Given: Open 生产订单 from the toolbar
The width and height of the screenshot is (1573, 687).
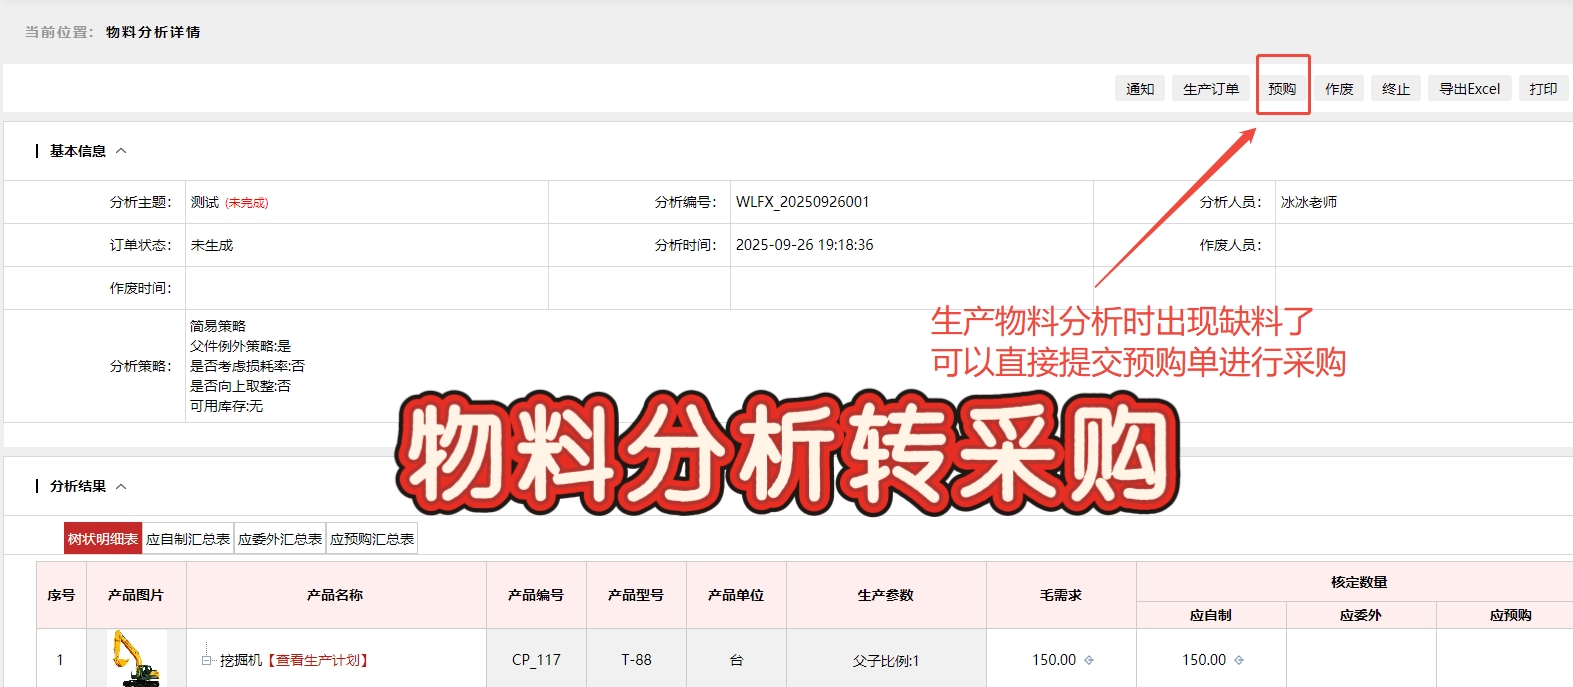Looking at the screenshot, I should click(1211, 89).
